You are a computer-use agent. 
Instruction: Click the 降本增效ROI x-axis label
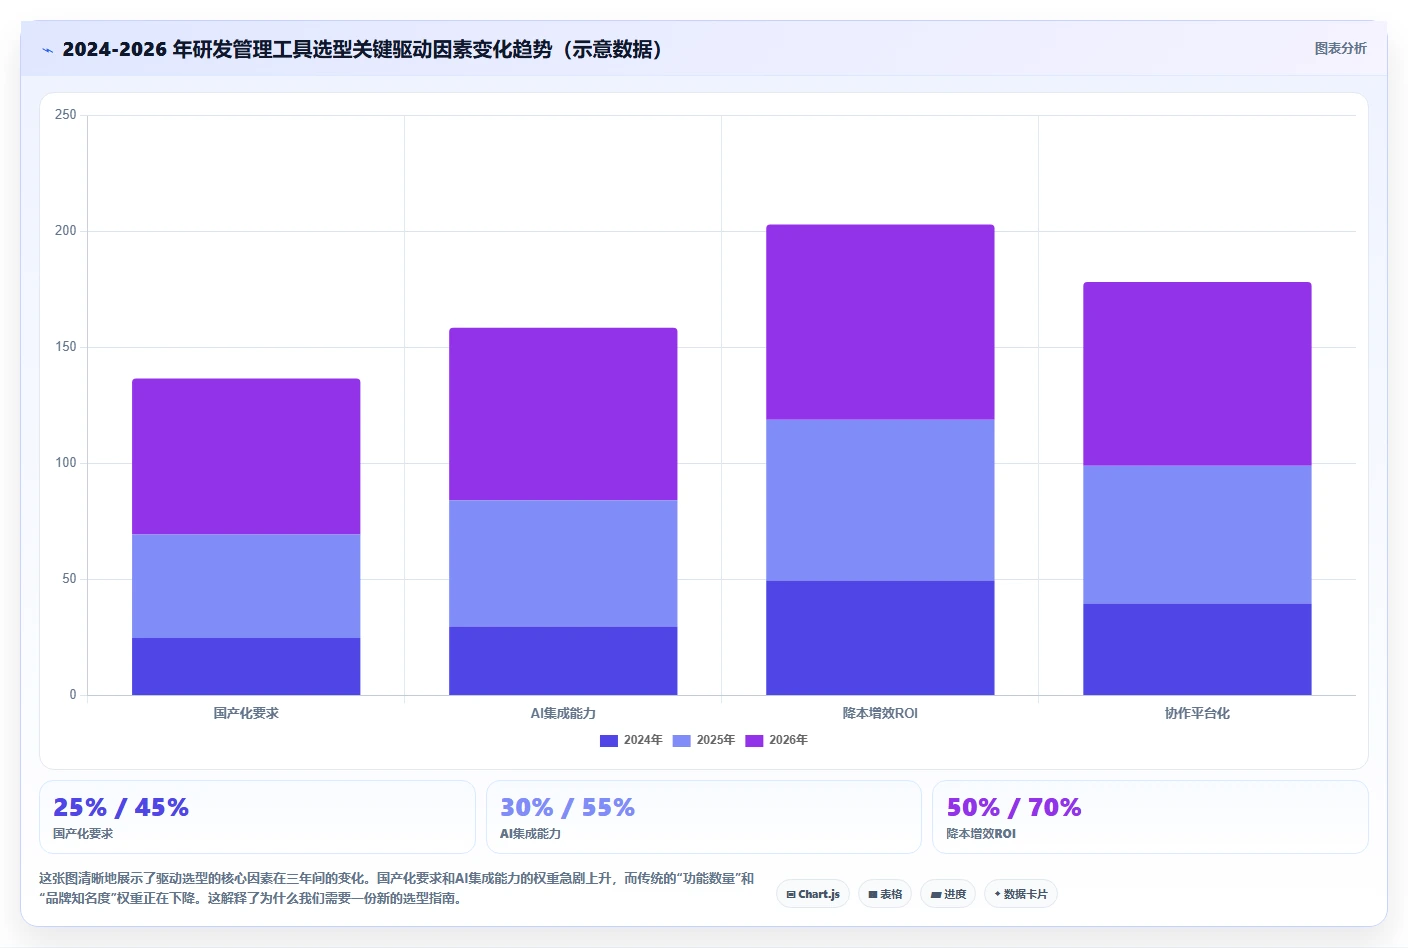click(880, 713)
